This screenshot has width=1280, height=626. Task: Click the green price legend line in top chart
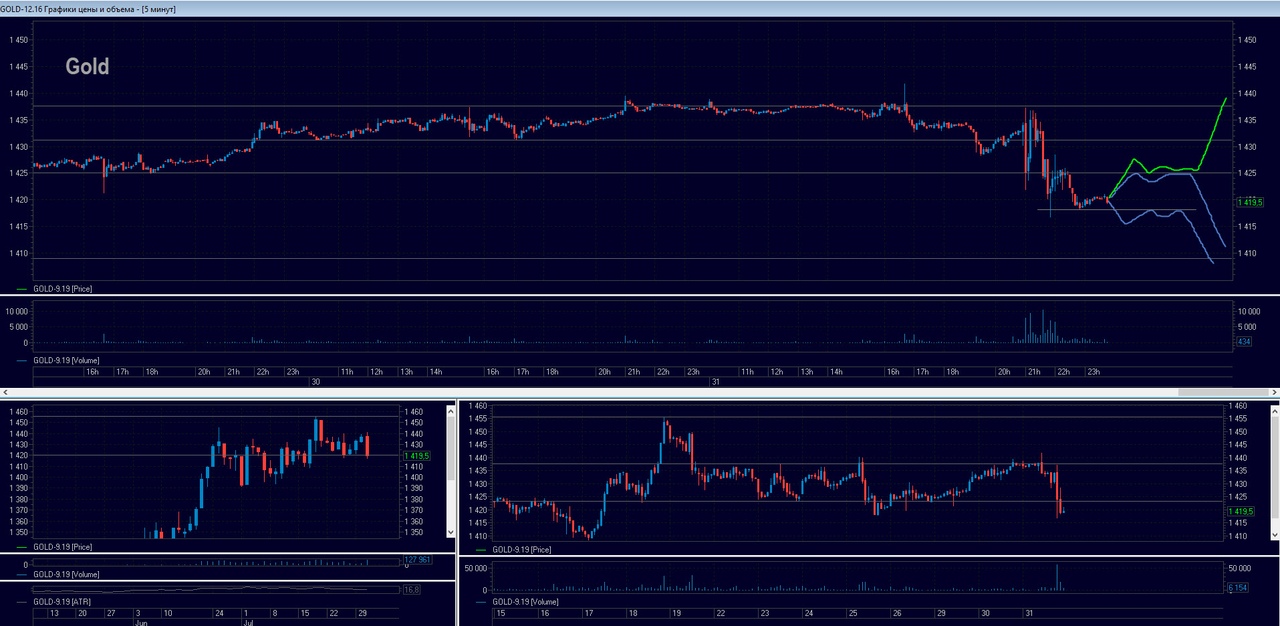(22, 288)
